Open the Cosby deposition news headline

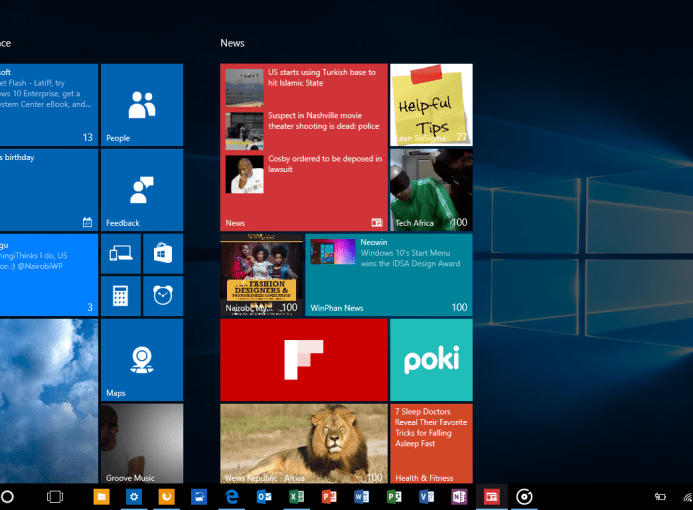click(x=324, y=164)
